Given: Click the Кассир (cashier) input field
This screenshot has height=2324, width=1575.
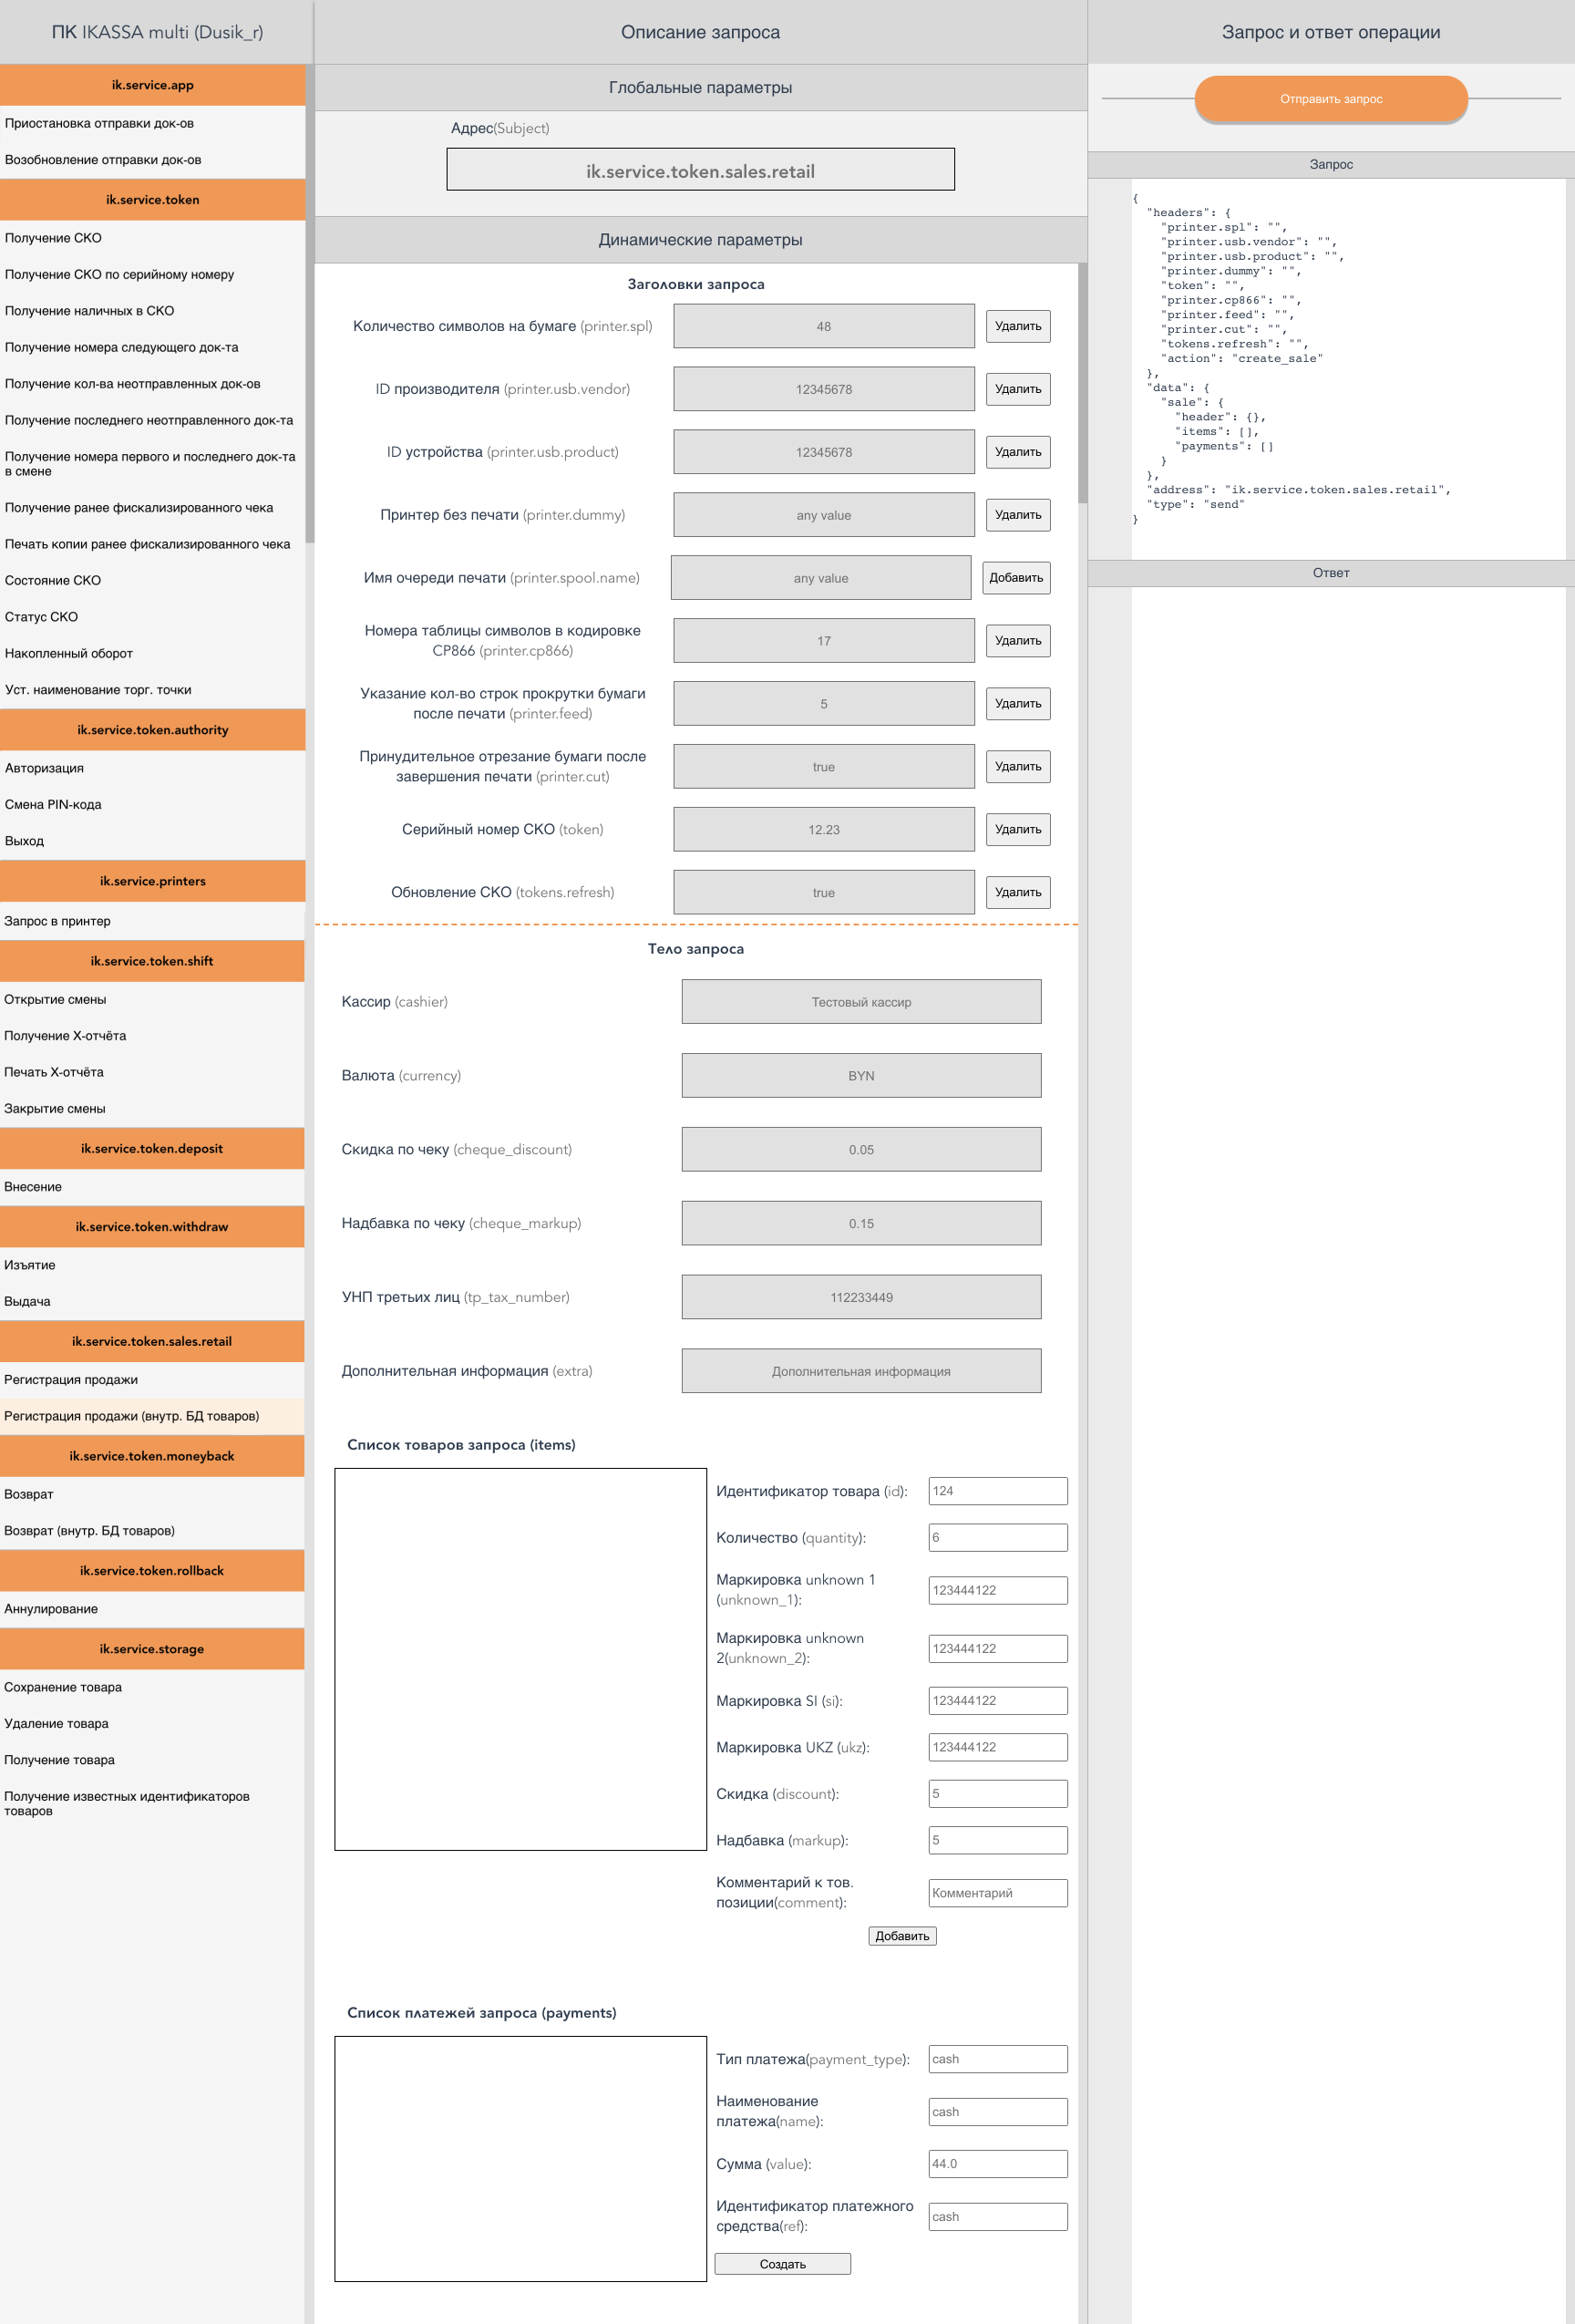Looking at the screenshot, I should point(860,1002).
